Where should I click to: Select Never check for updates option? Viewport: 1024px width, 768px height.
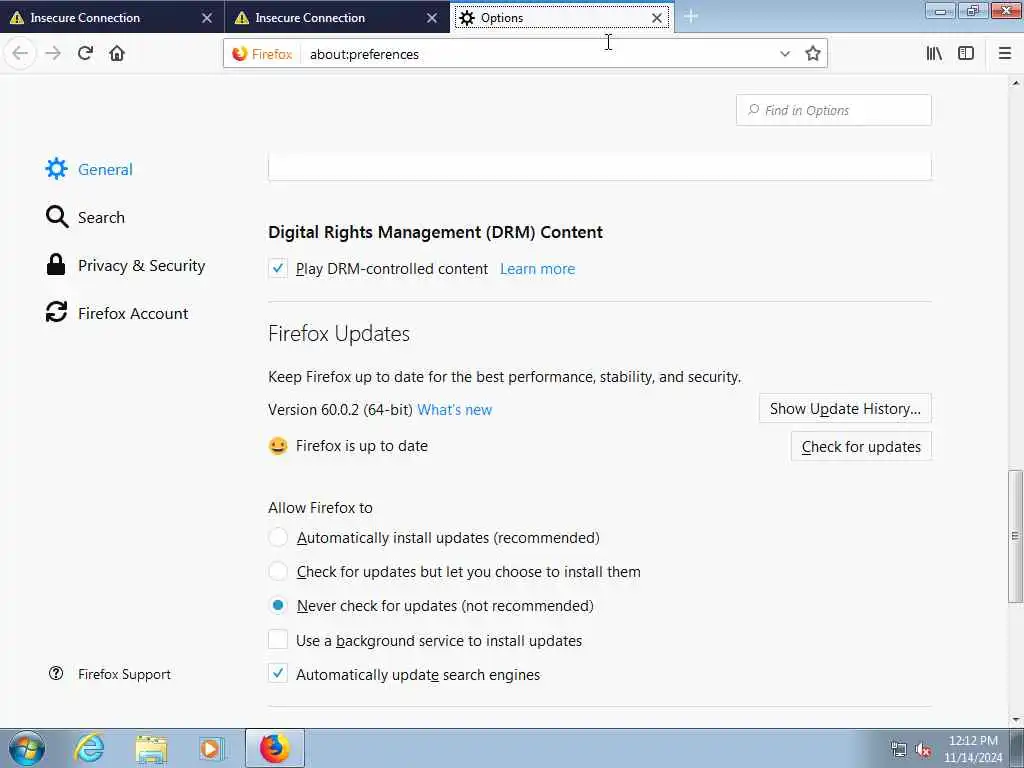(278, 605)
